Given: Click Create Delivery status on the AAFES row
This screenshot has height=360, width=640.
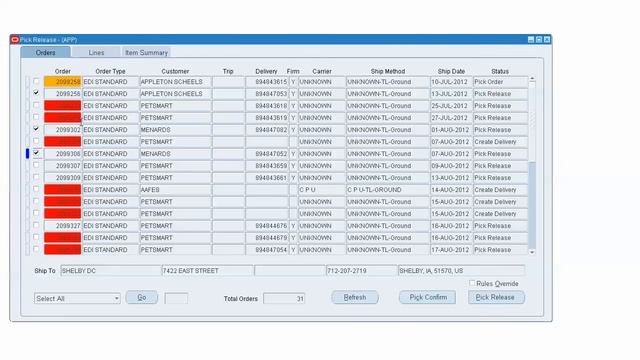Looking at the screenshot, I should 500,190.
